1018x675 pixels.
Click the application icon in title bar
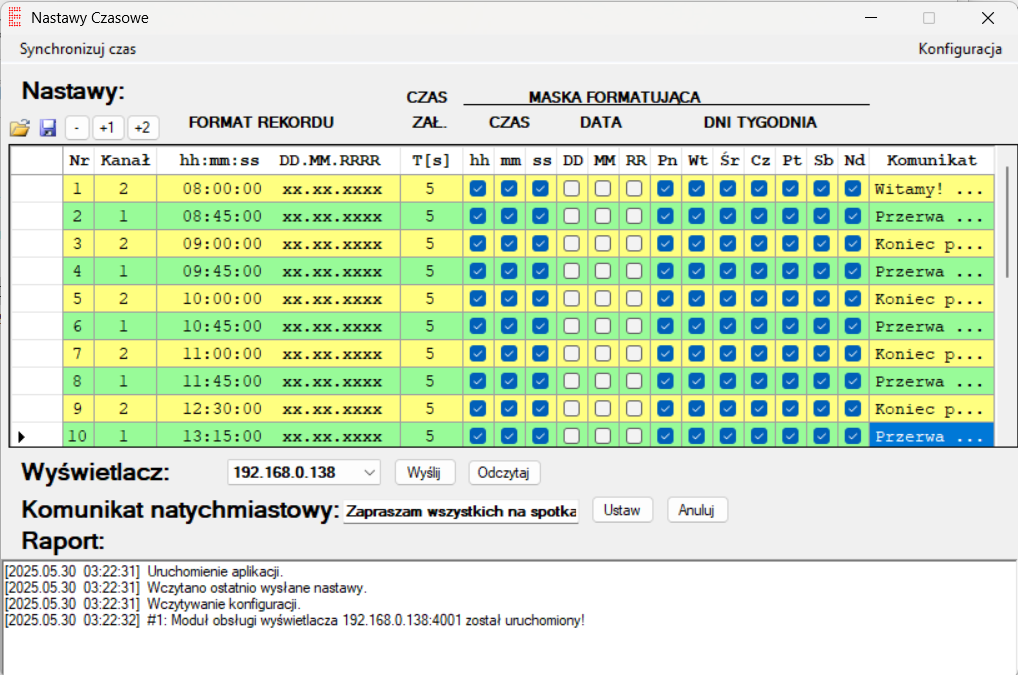click(14, 18)
